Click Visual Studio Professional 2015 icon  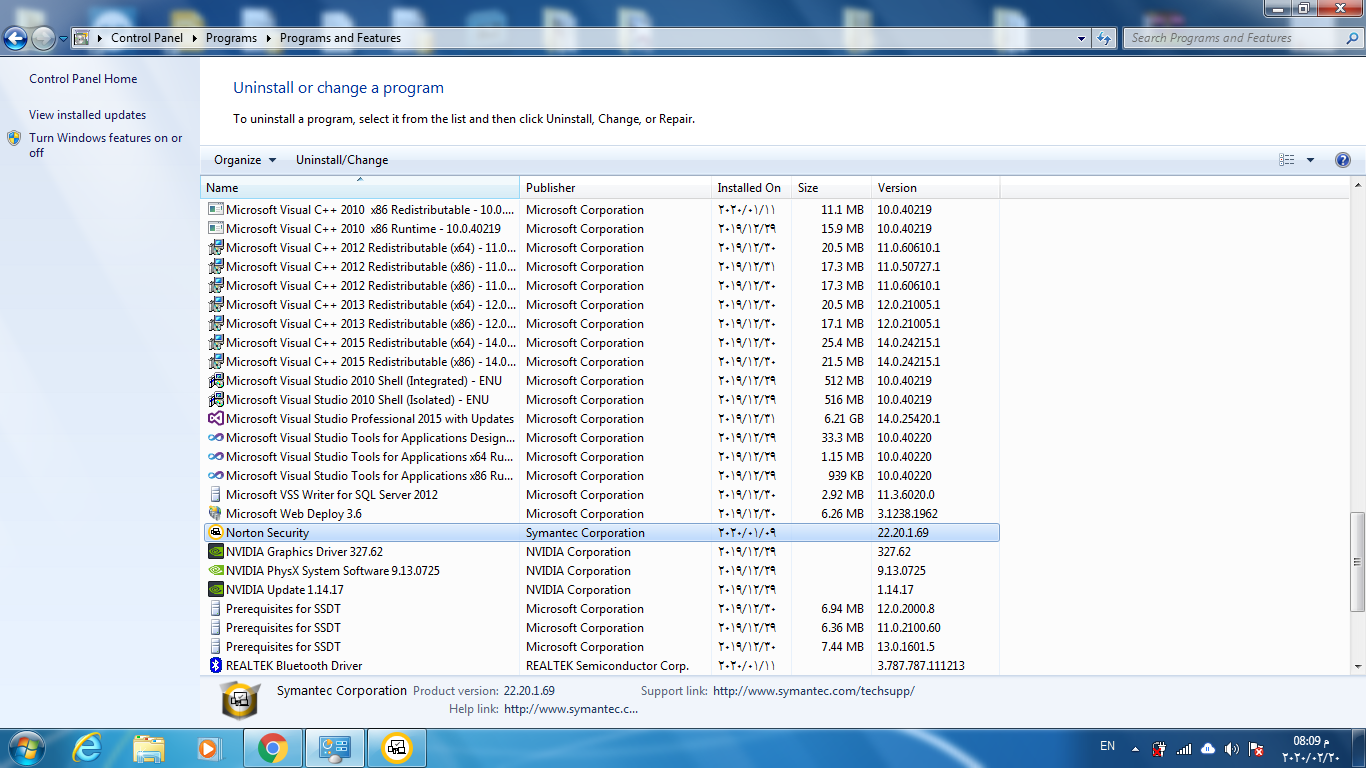(x=215, y=419)
